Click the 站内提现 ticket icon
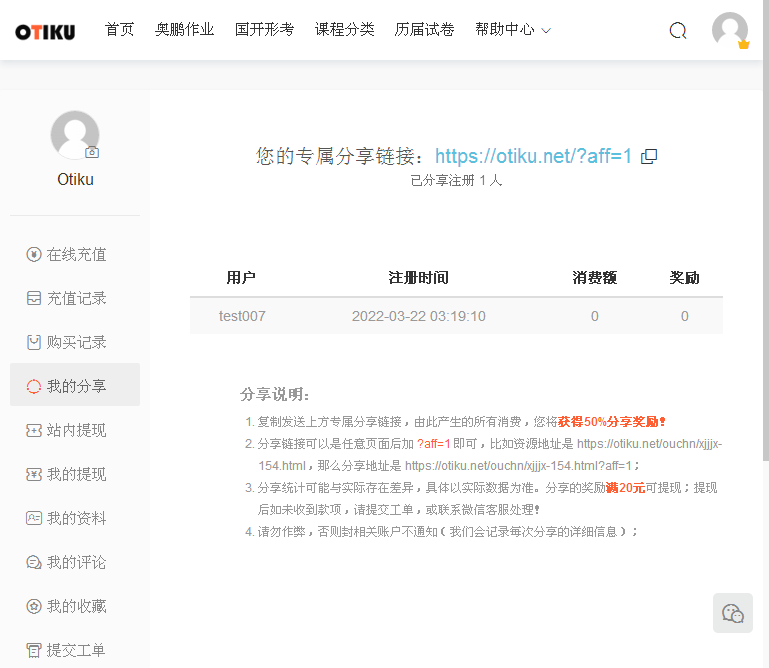The height and width of the screenshot is (668, 769). pos(33,431)
